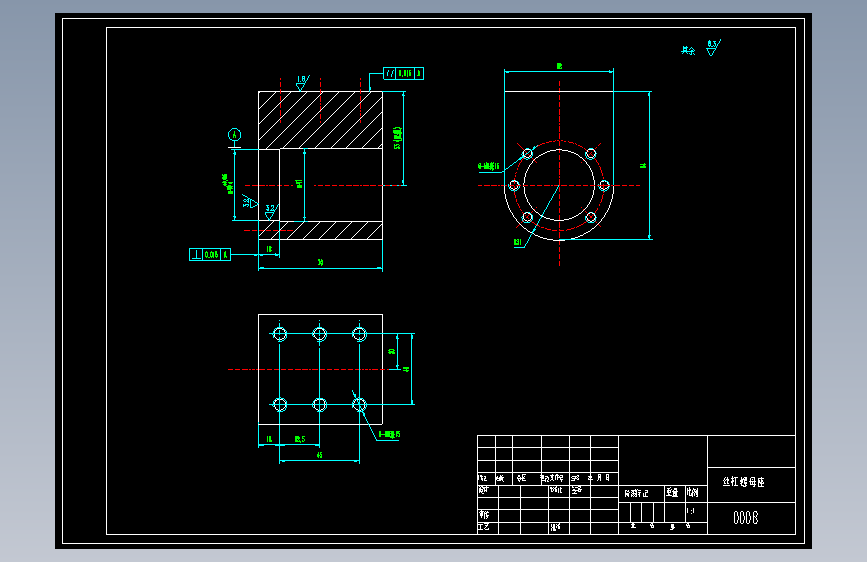Click the 12.5 dimension under bottom view
Image resolution: width=867 pixels, height=562 pixels.
click(x=300, y=439)
